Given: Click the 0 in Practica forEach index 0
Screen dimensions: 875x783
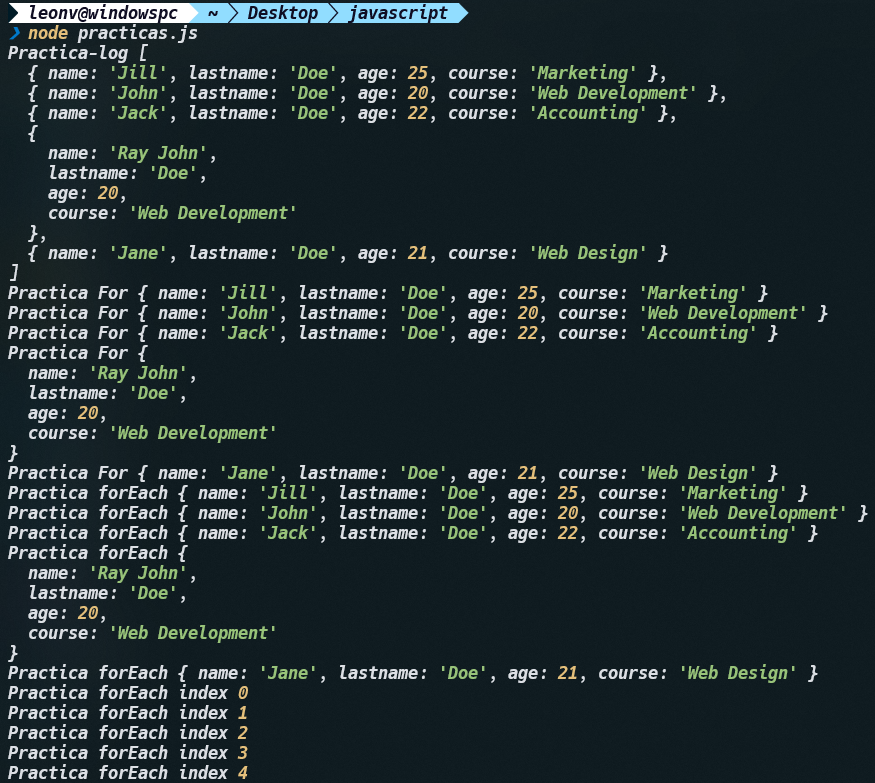Looking at the screenshot, I should click(243, 693).
